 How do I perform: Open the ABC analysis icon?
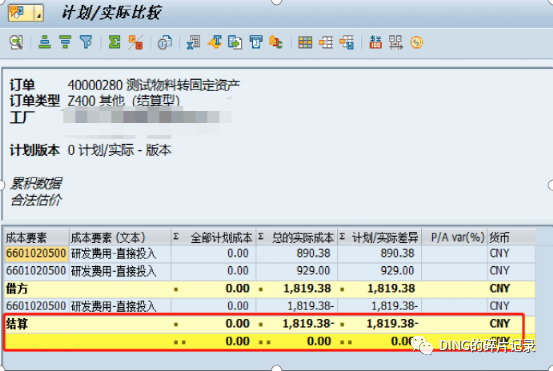click(276, 43)
